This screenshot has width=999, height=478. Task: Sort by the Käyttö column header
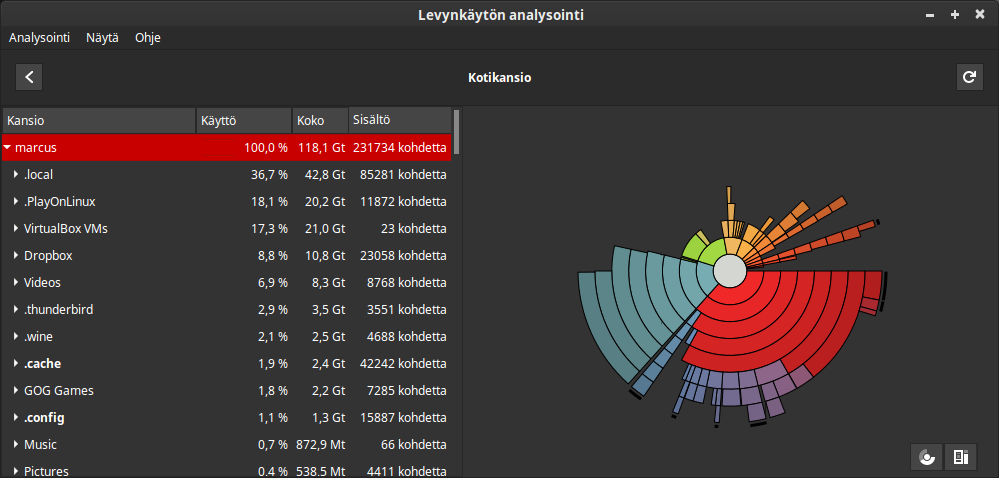point(242,121)
